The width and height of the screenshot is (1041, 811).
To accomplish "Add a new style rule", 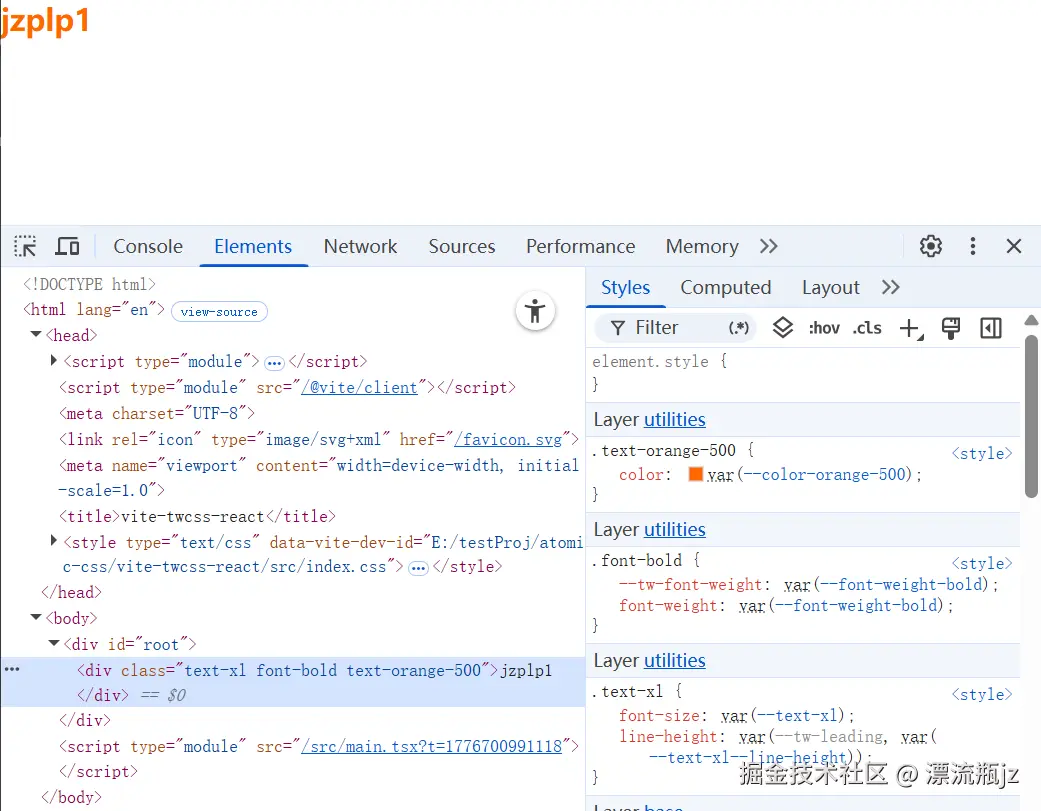I will (911, 328).
